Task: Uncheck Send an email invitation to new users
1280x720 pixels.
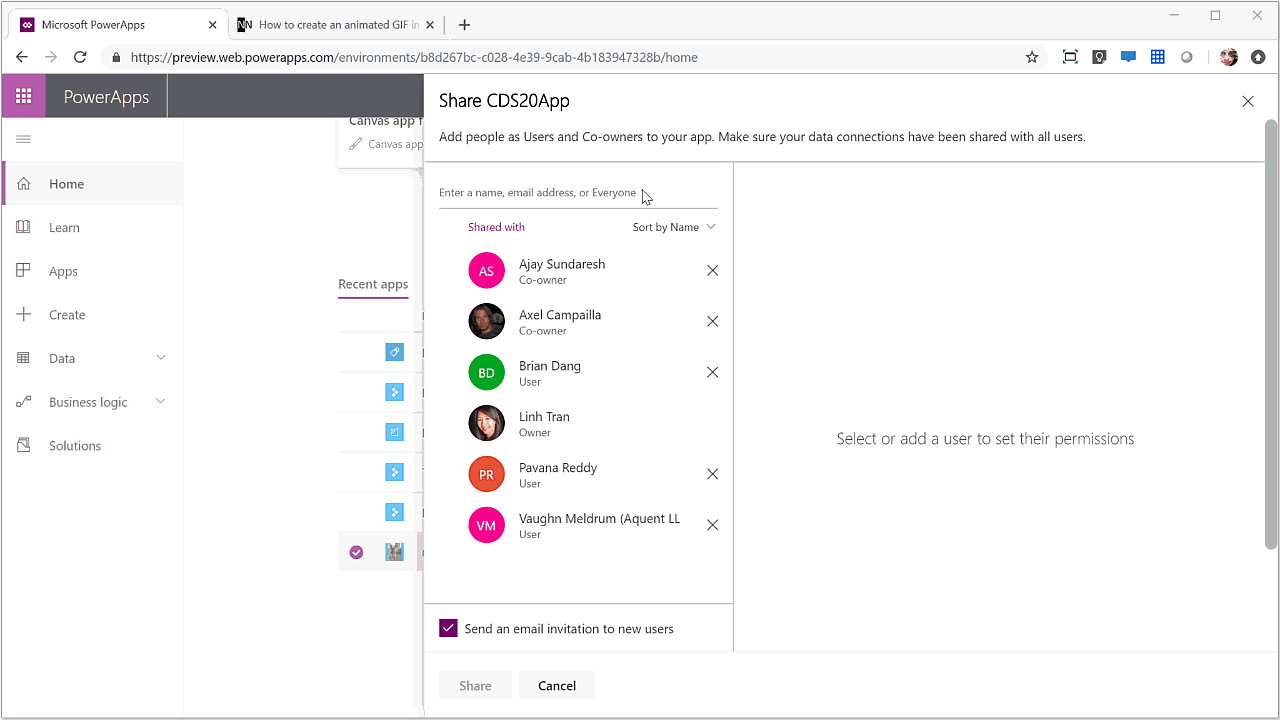Action: coord(448,628)
